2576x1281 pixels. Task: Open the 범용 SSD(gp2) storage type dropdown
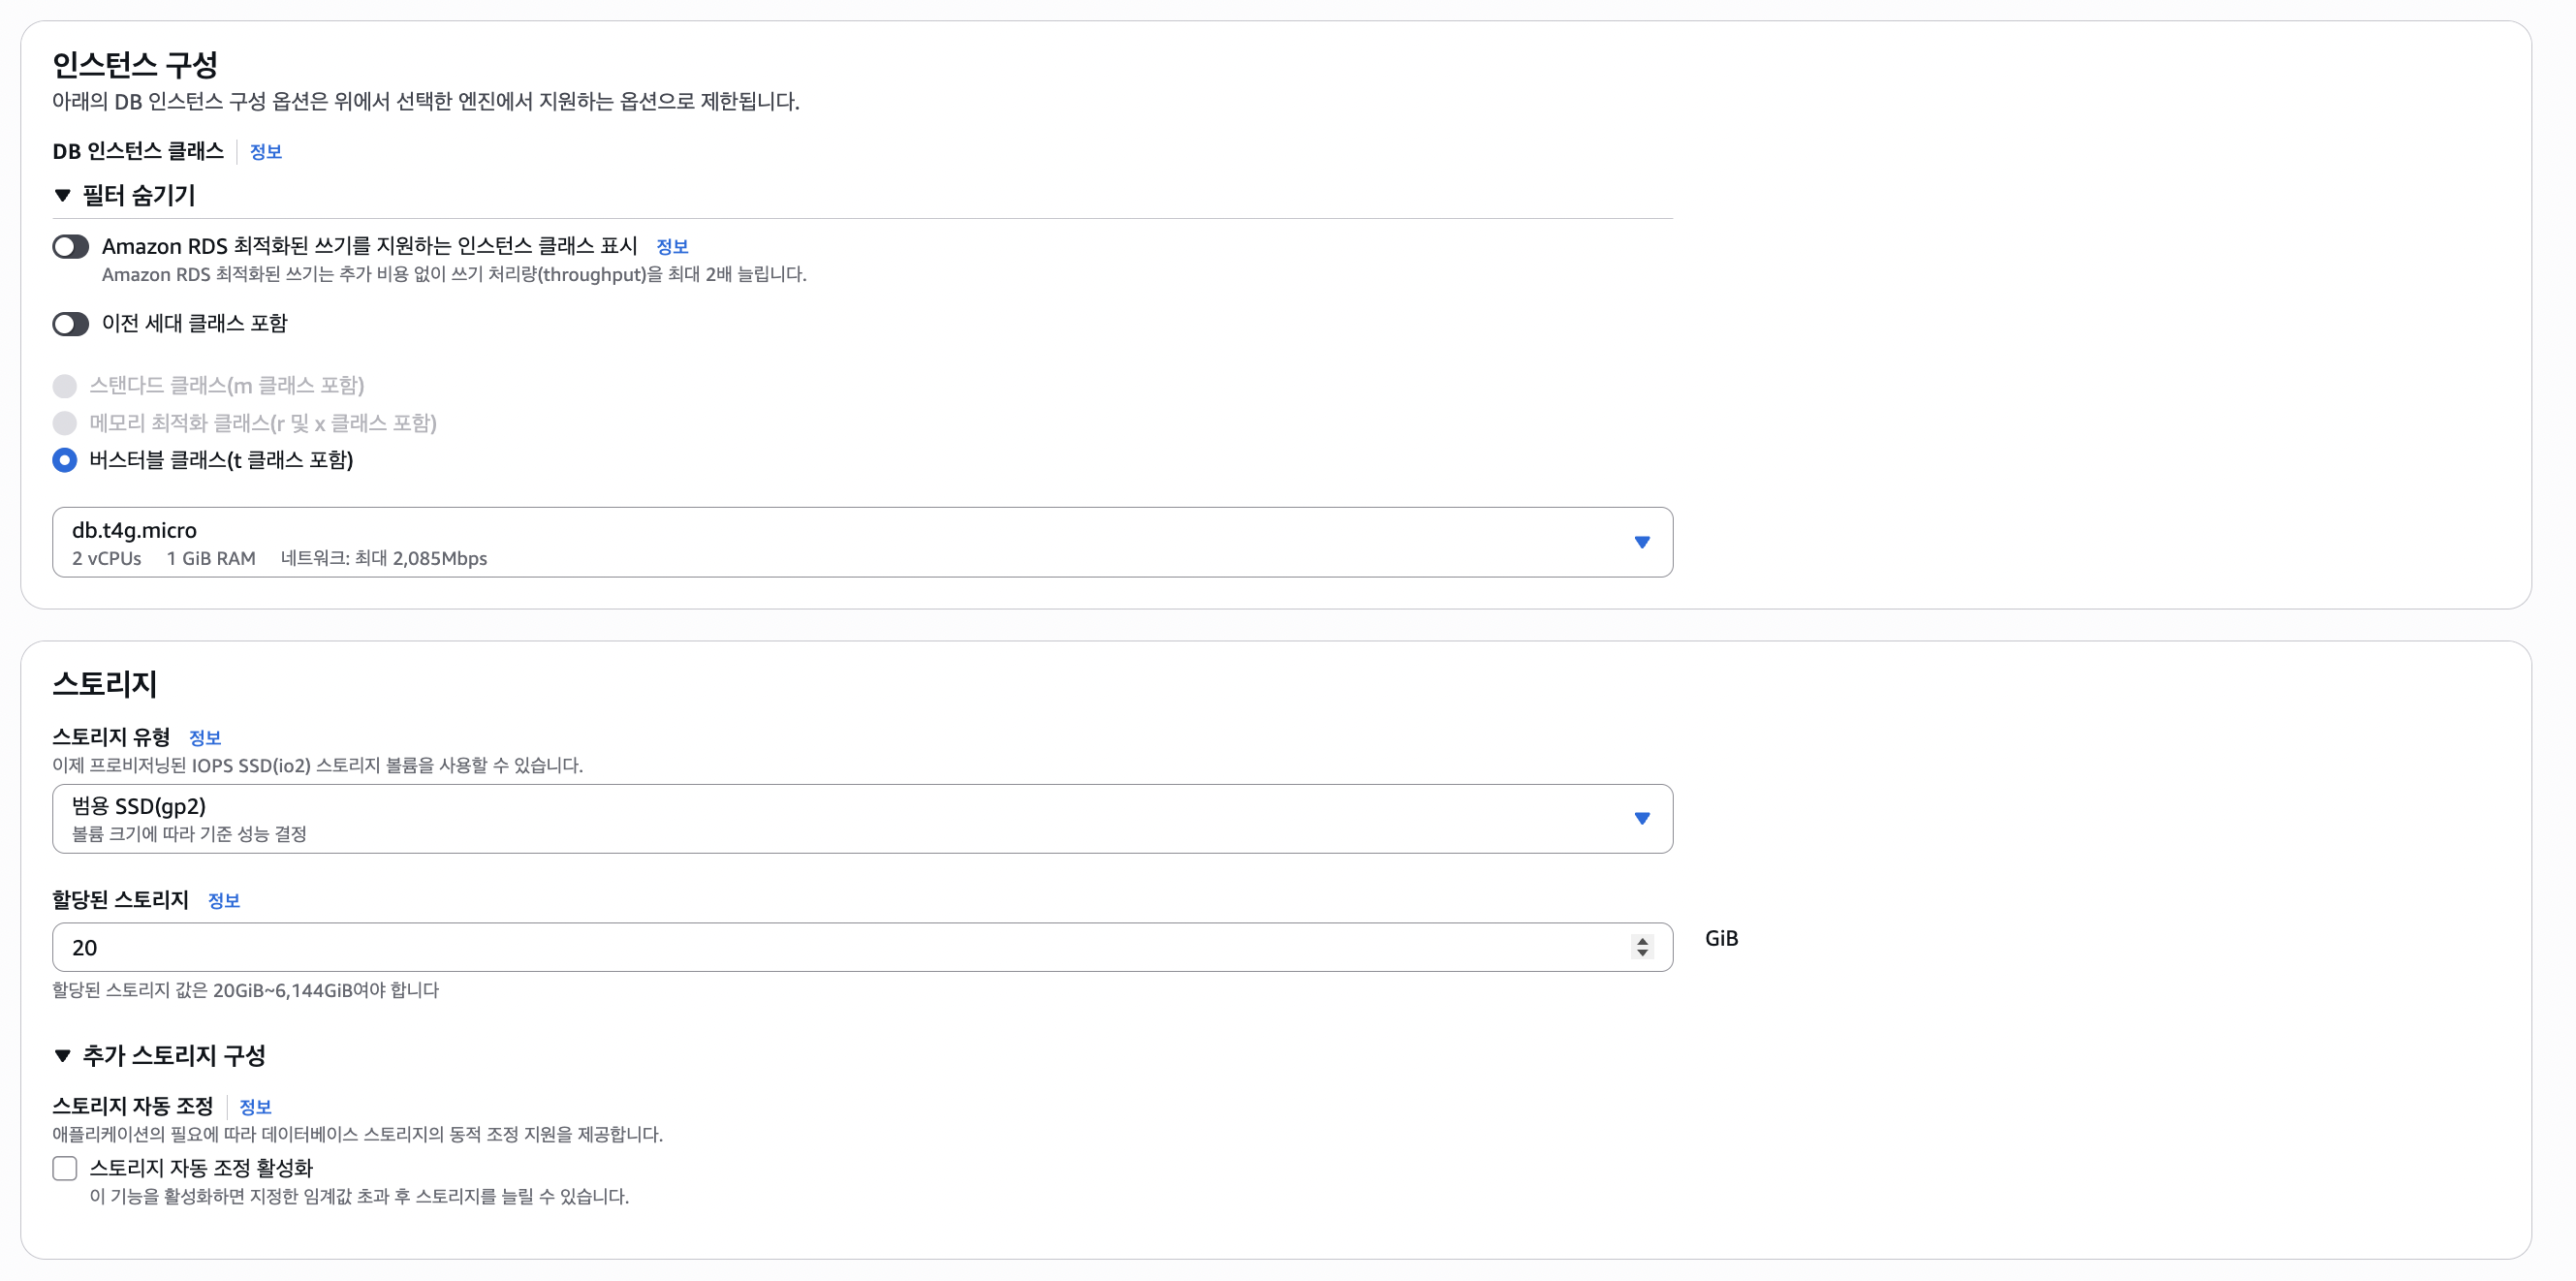click(862, 819)
